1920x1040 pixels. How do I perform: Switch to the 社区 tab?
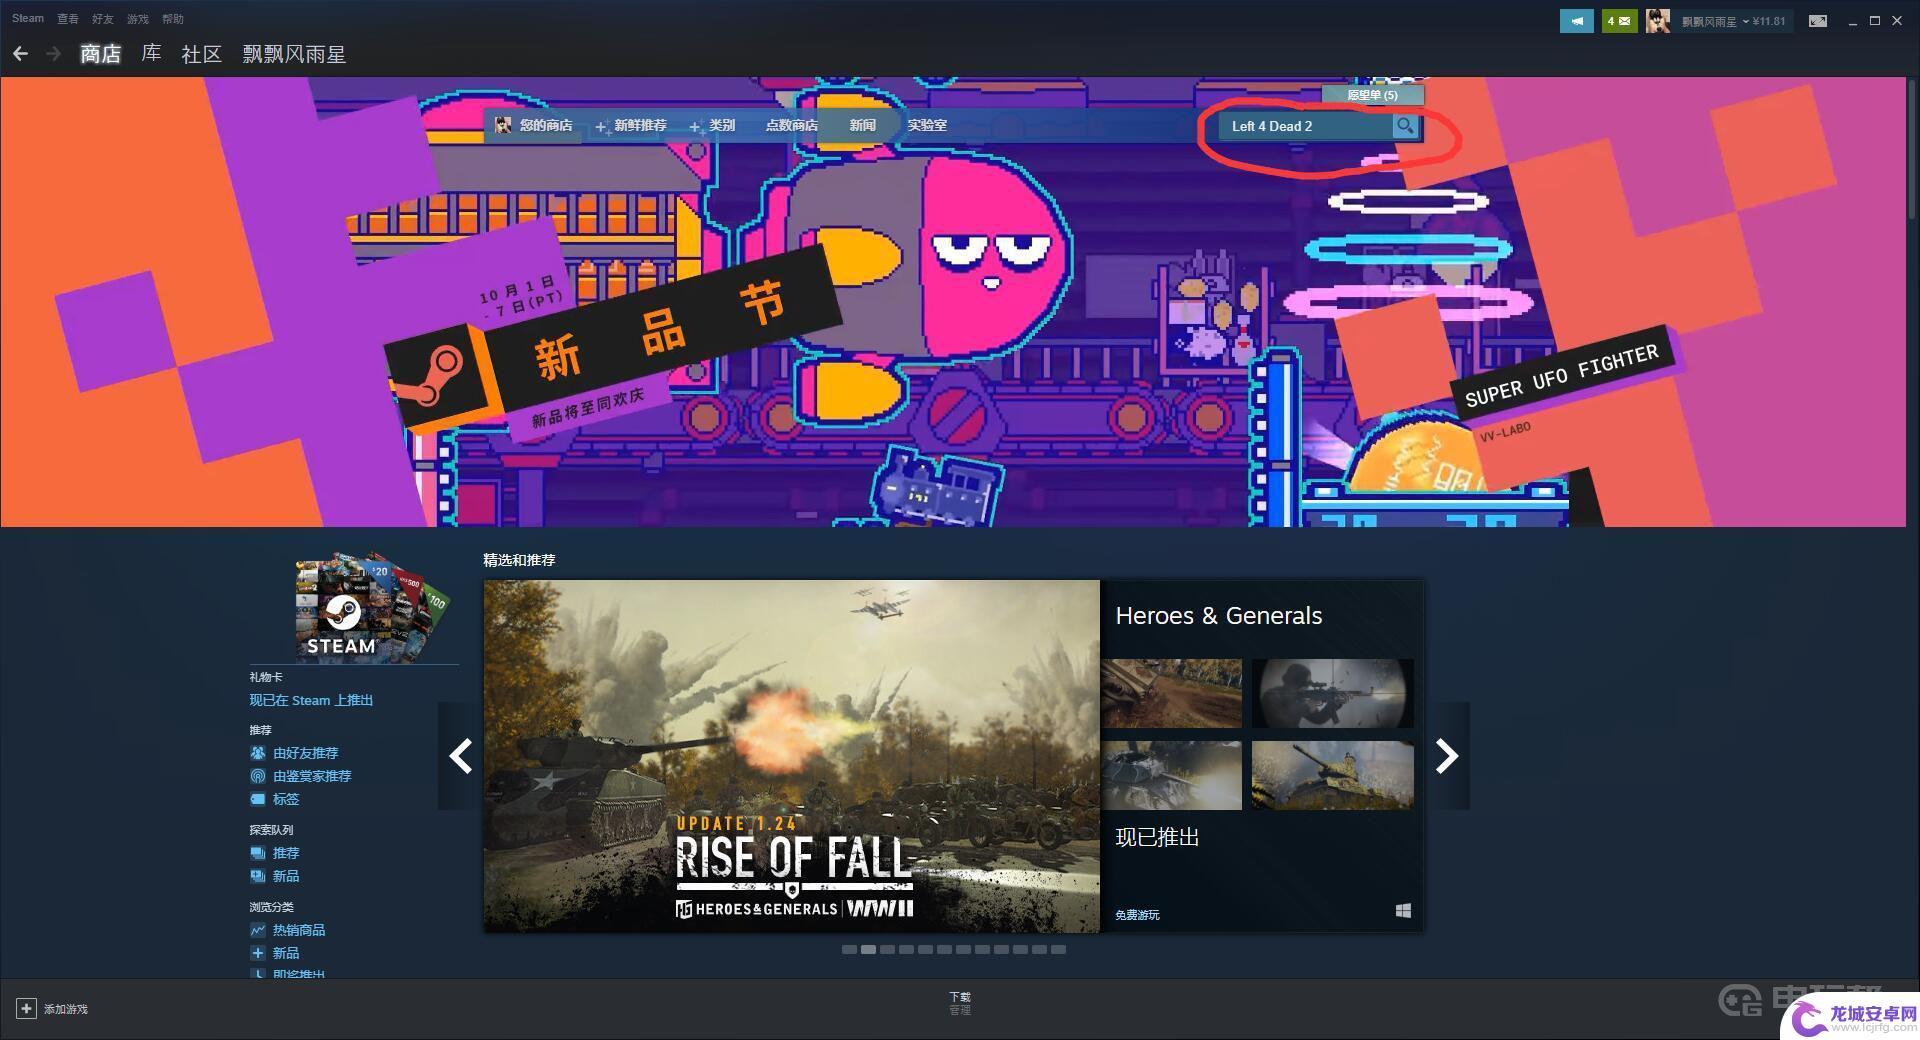coord(201,54)
